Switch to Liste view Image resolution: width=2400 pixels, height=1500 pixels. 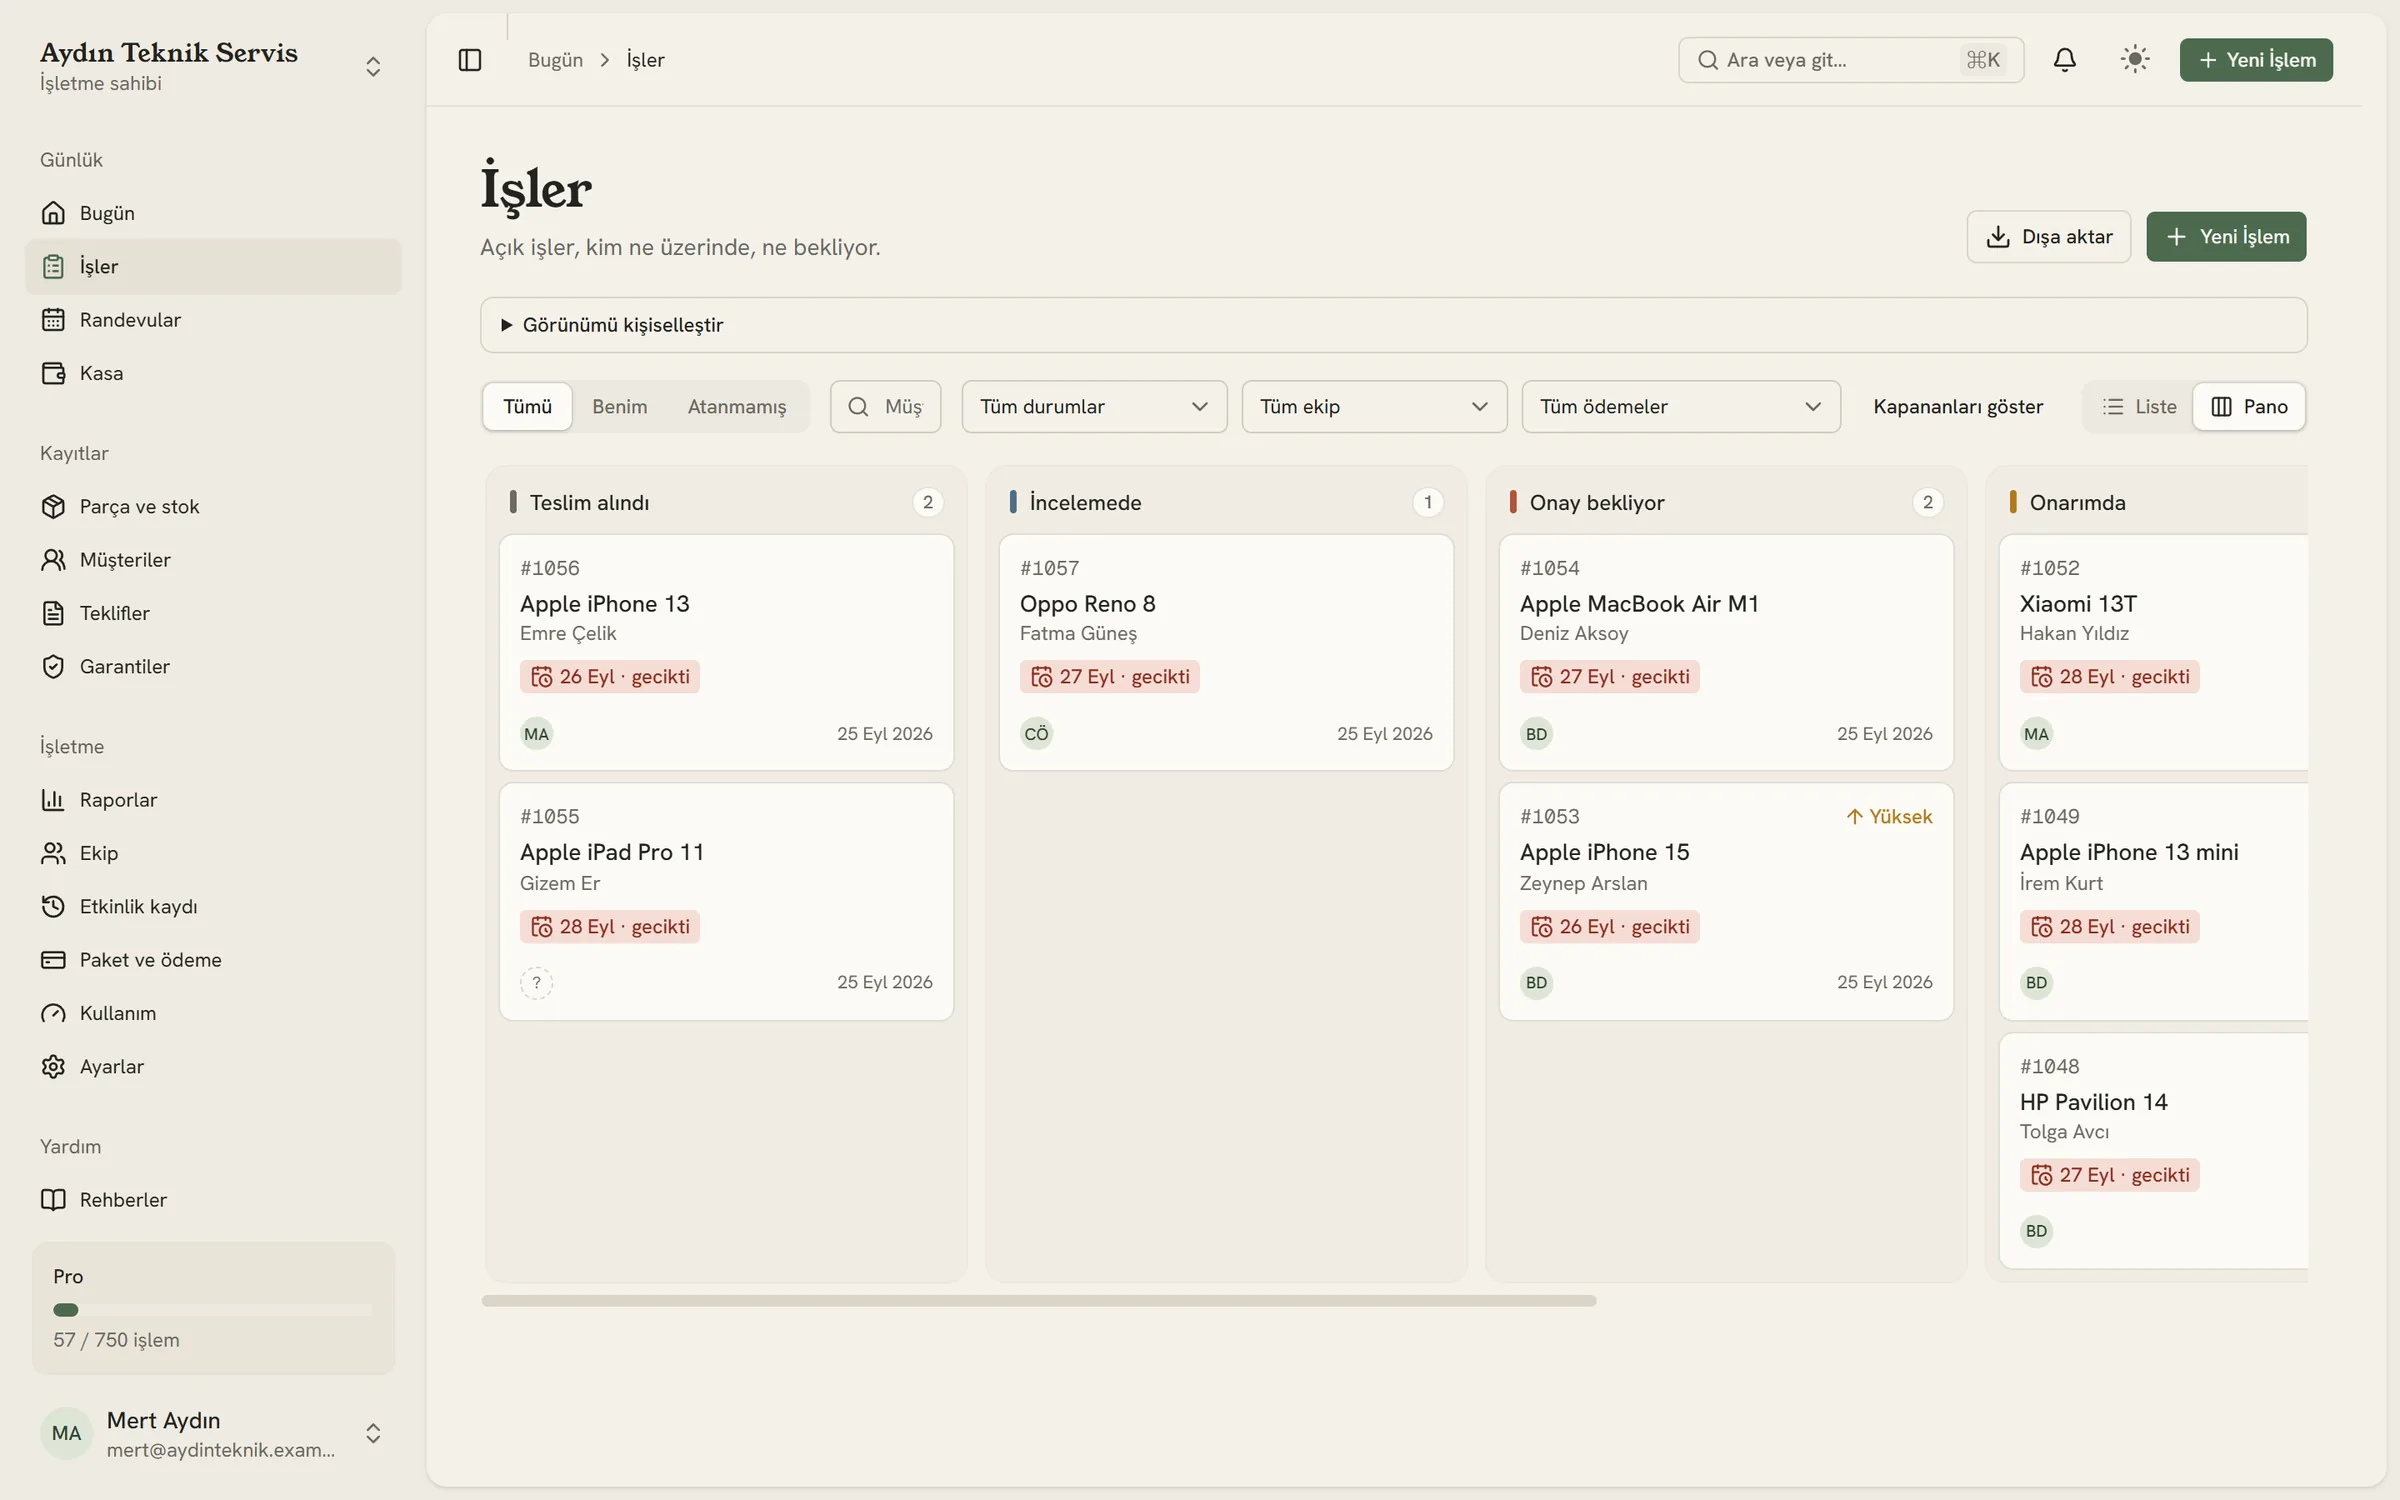click(2139, 407)
